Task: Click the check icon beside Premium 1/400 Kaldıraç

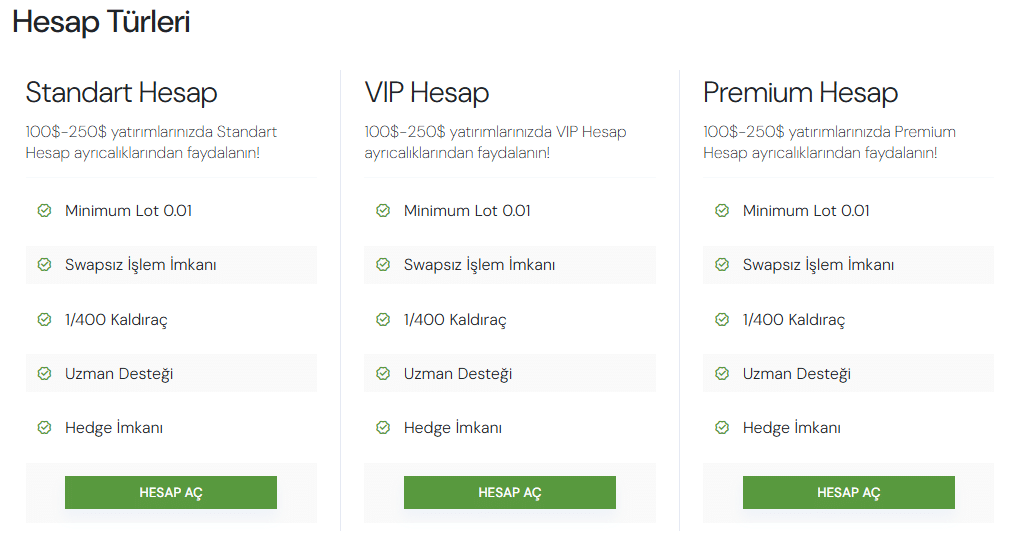Action: pos(722,320)
